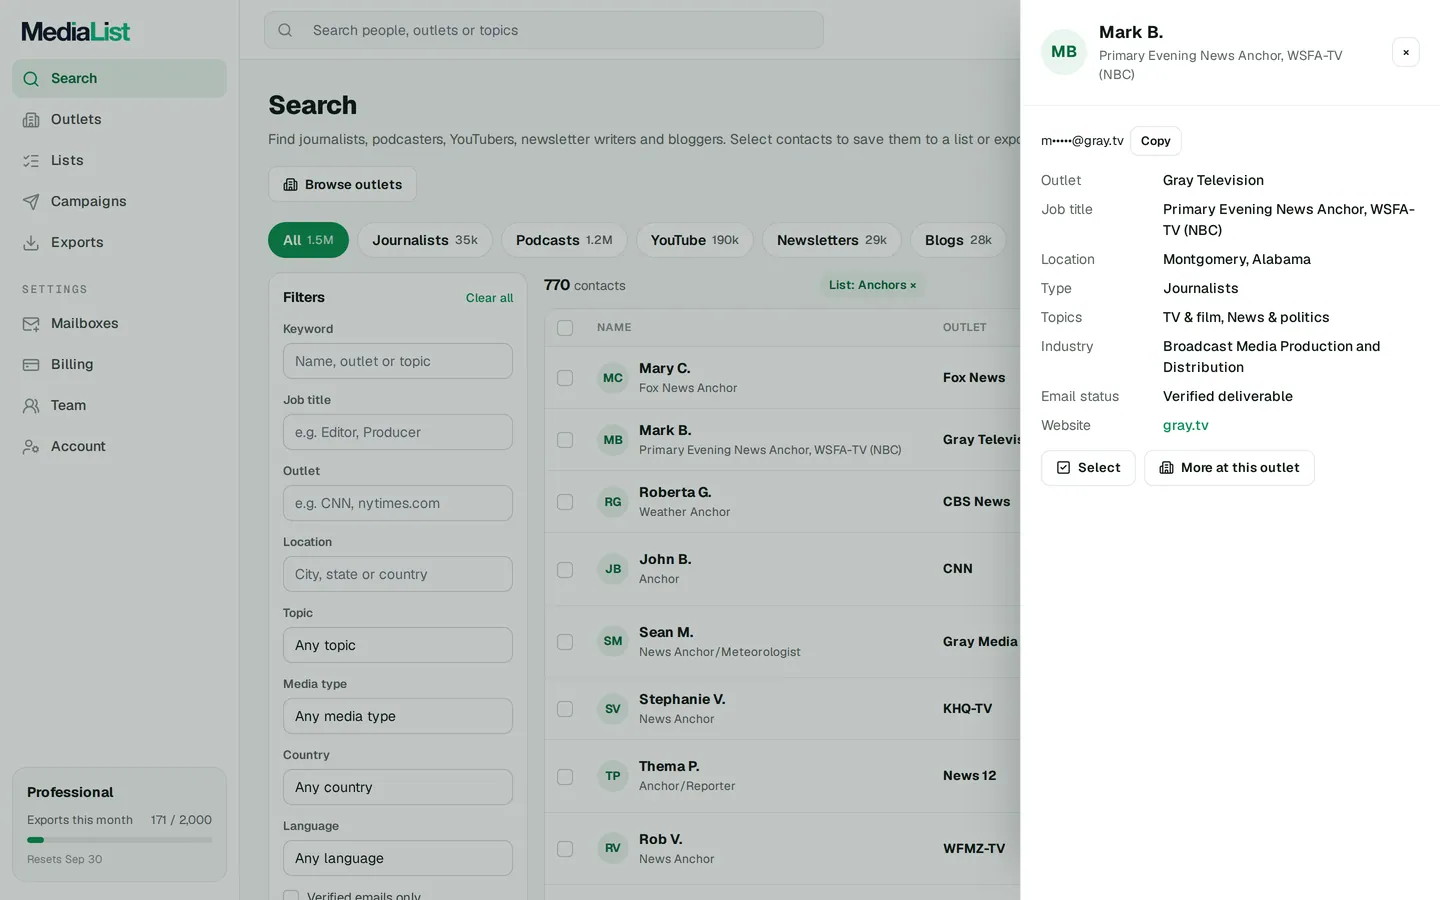Switch to the Newsletters tab
The image size is (1440, 900).
[832, 240]
